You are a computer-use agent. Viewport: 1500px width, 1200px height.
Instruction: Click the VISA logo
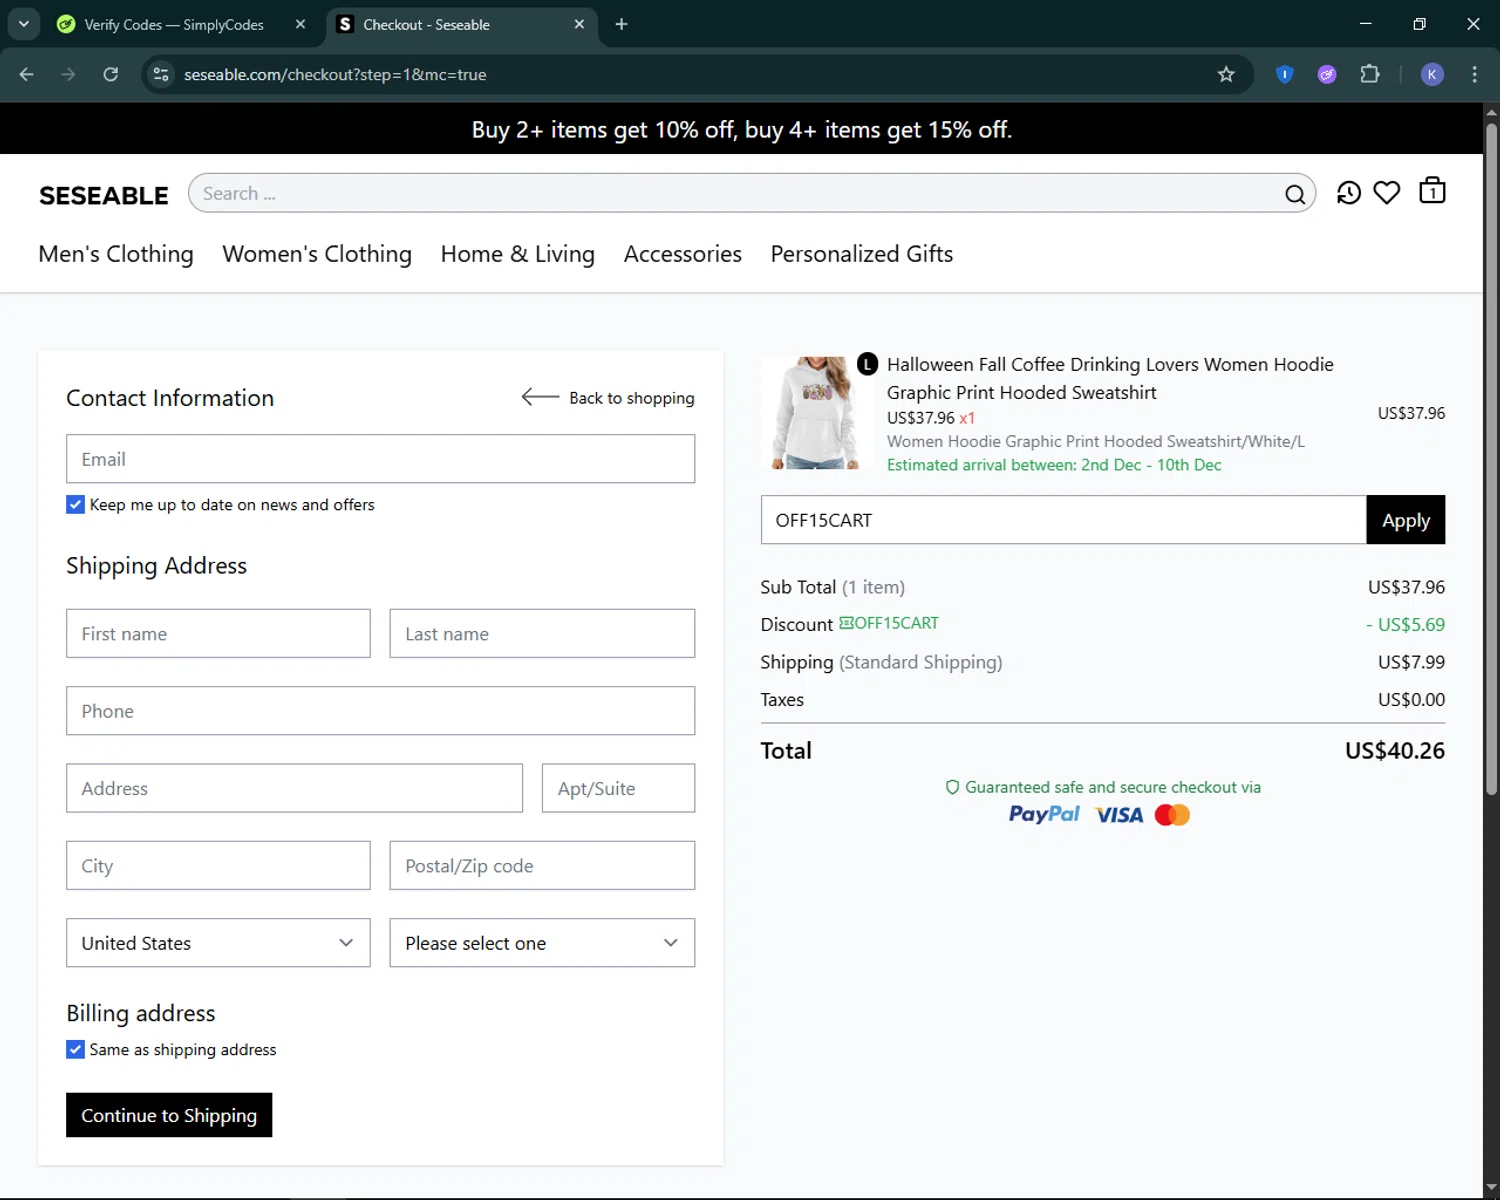(x=1119, y=815)
